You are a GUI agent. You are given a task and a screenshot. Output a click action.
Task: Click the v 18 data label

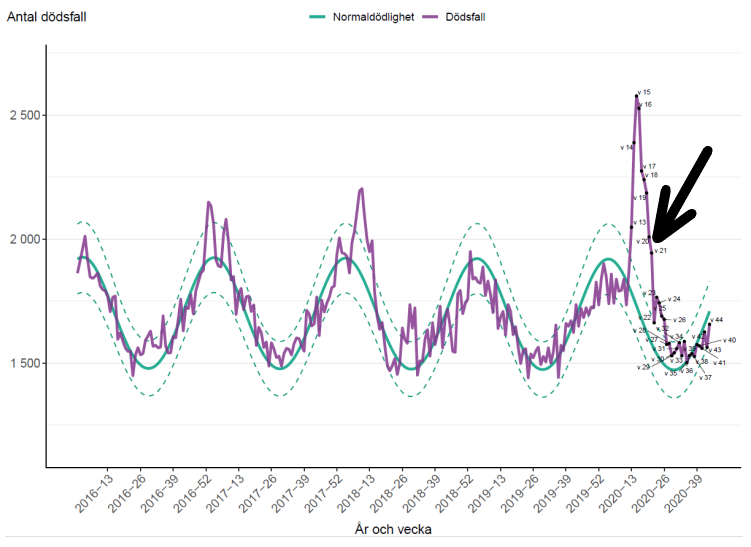point(651,175)
